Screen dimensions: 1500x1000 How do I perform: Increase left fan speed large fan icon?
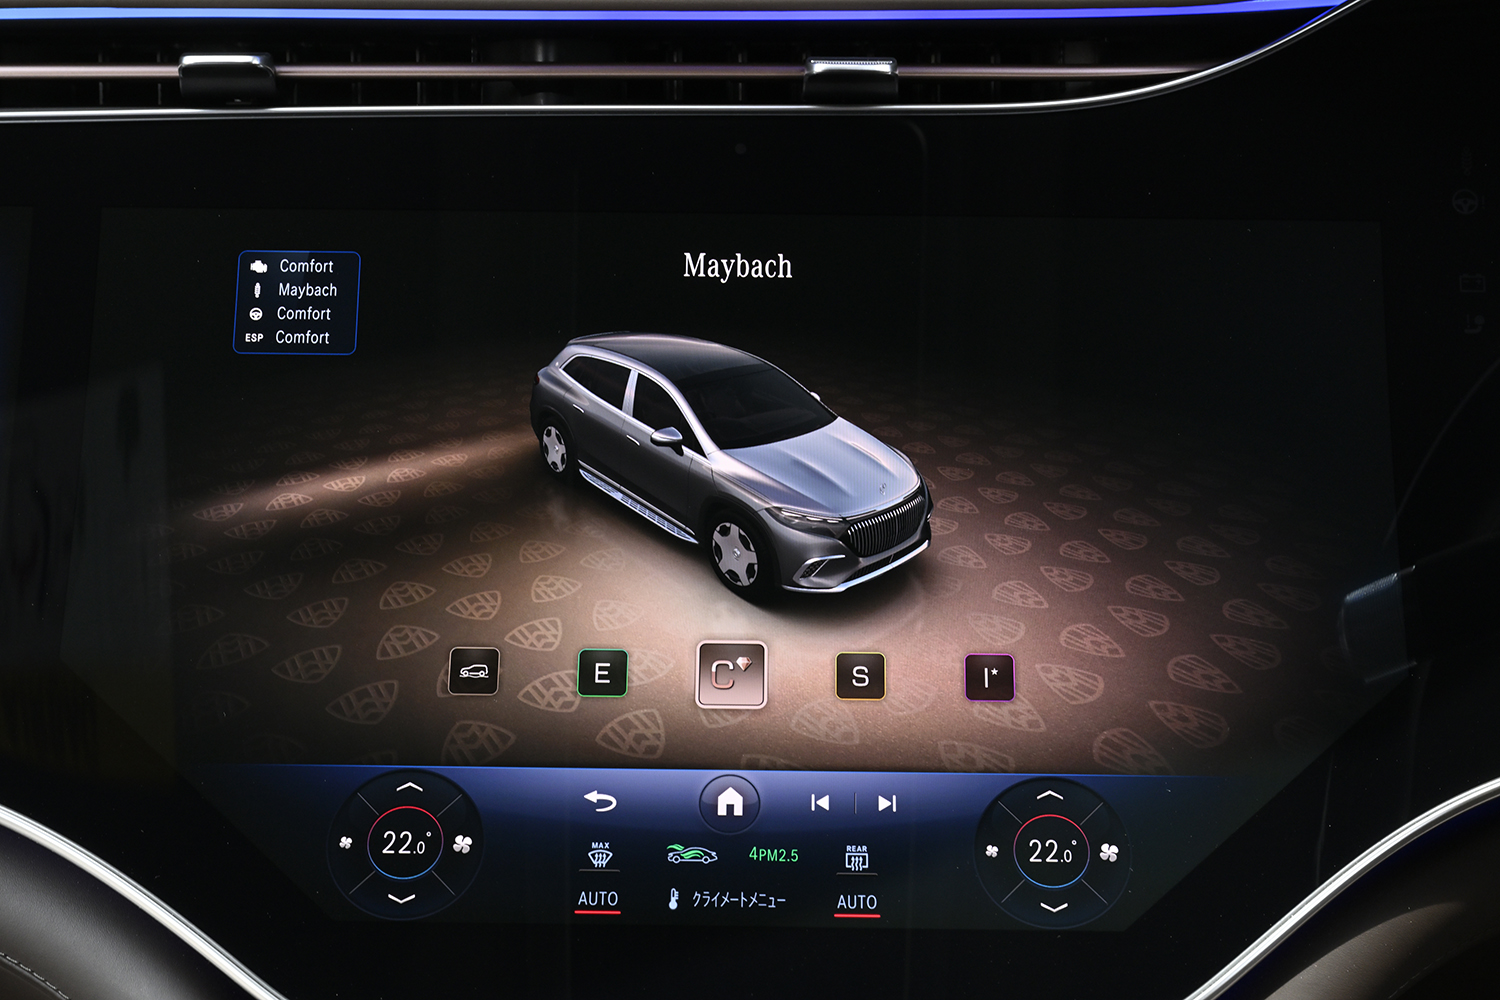click(462, 844)
